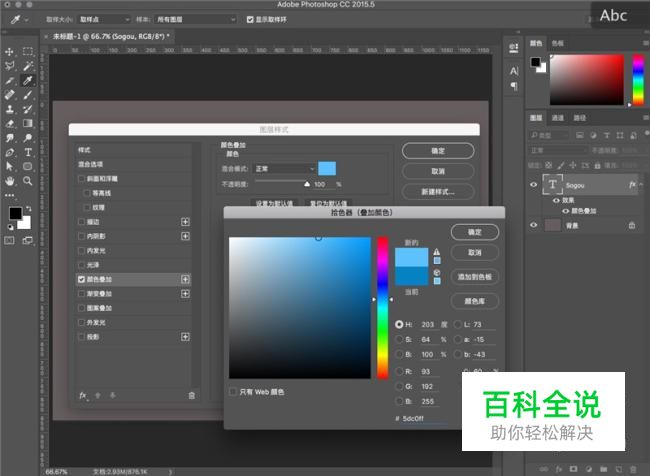Select the 未标题-1 document tab
This screenshot has width=650, height=476.
(x=111, y=36)
